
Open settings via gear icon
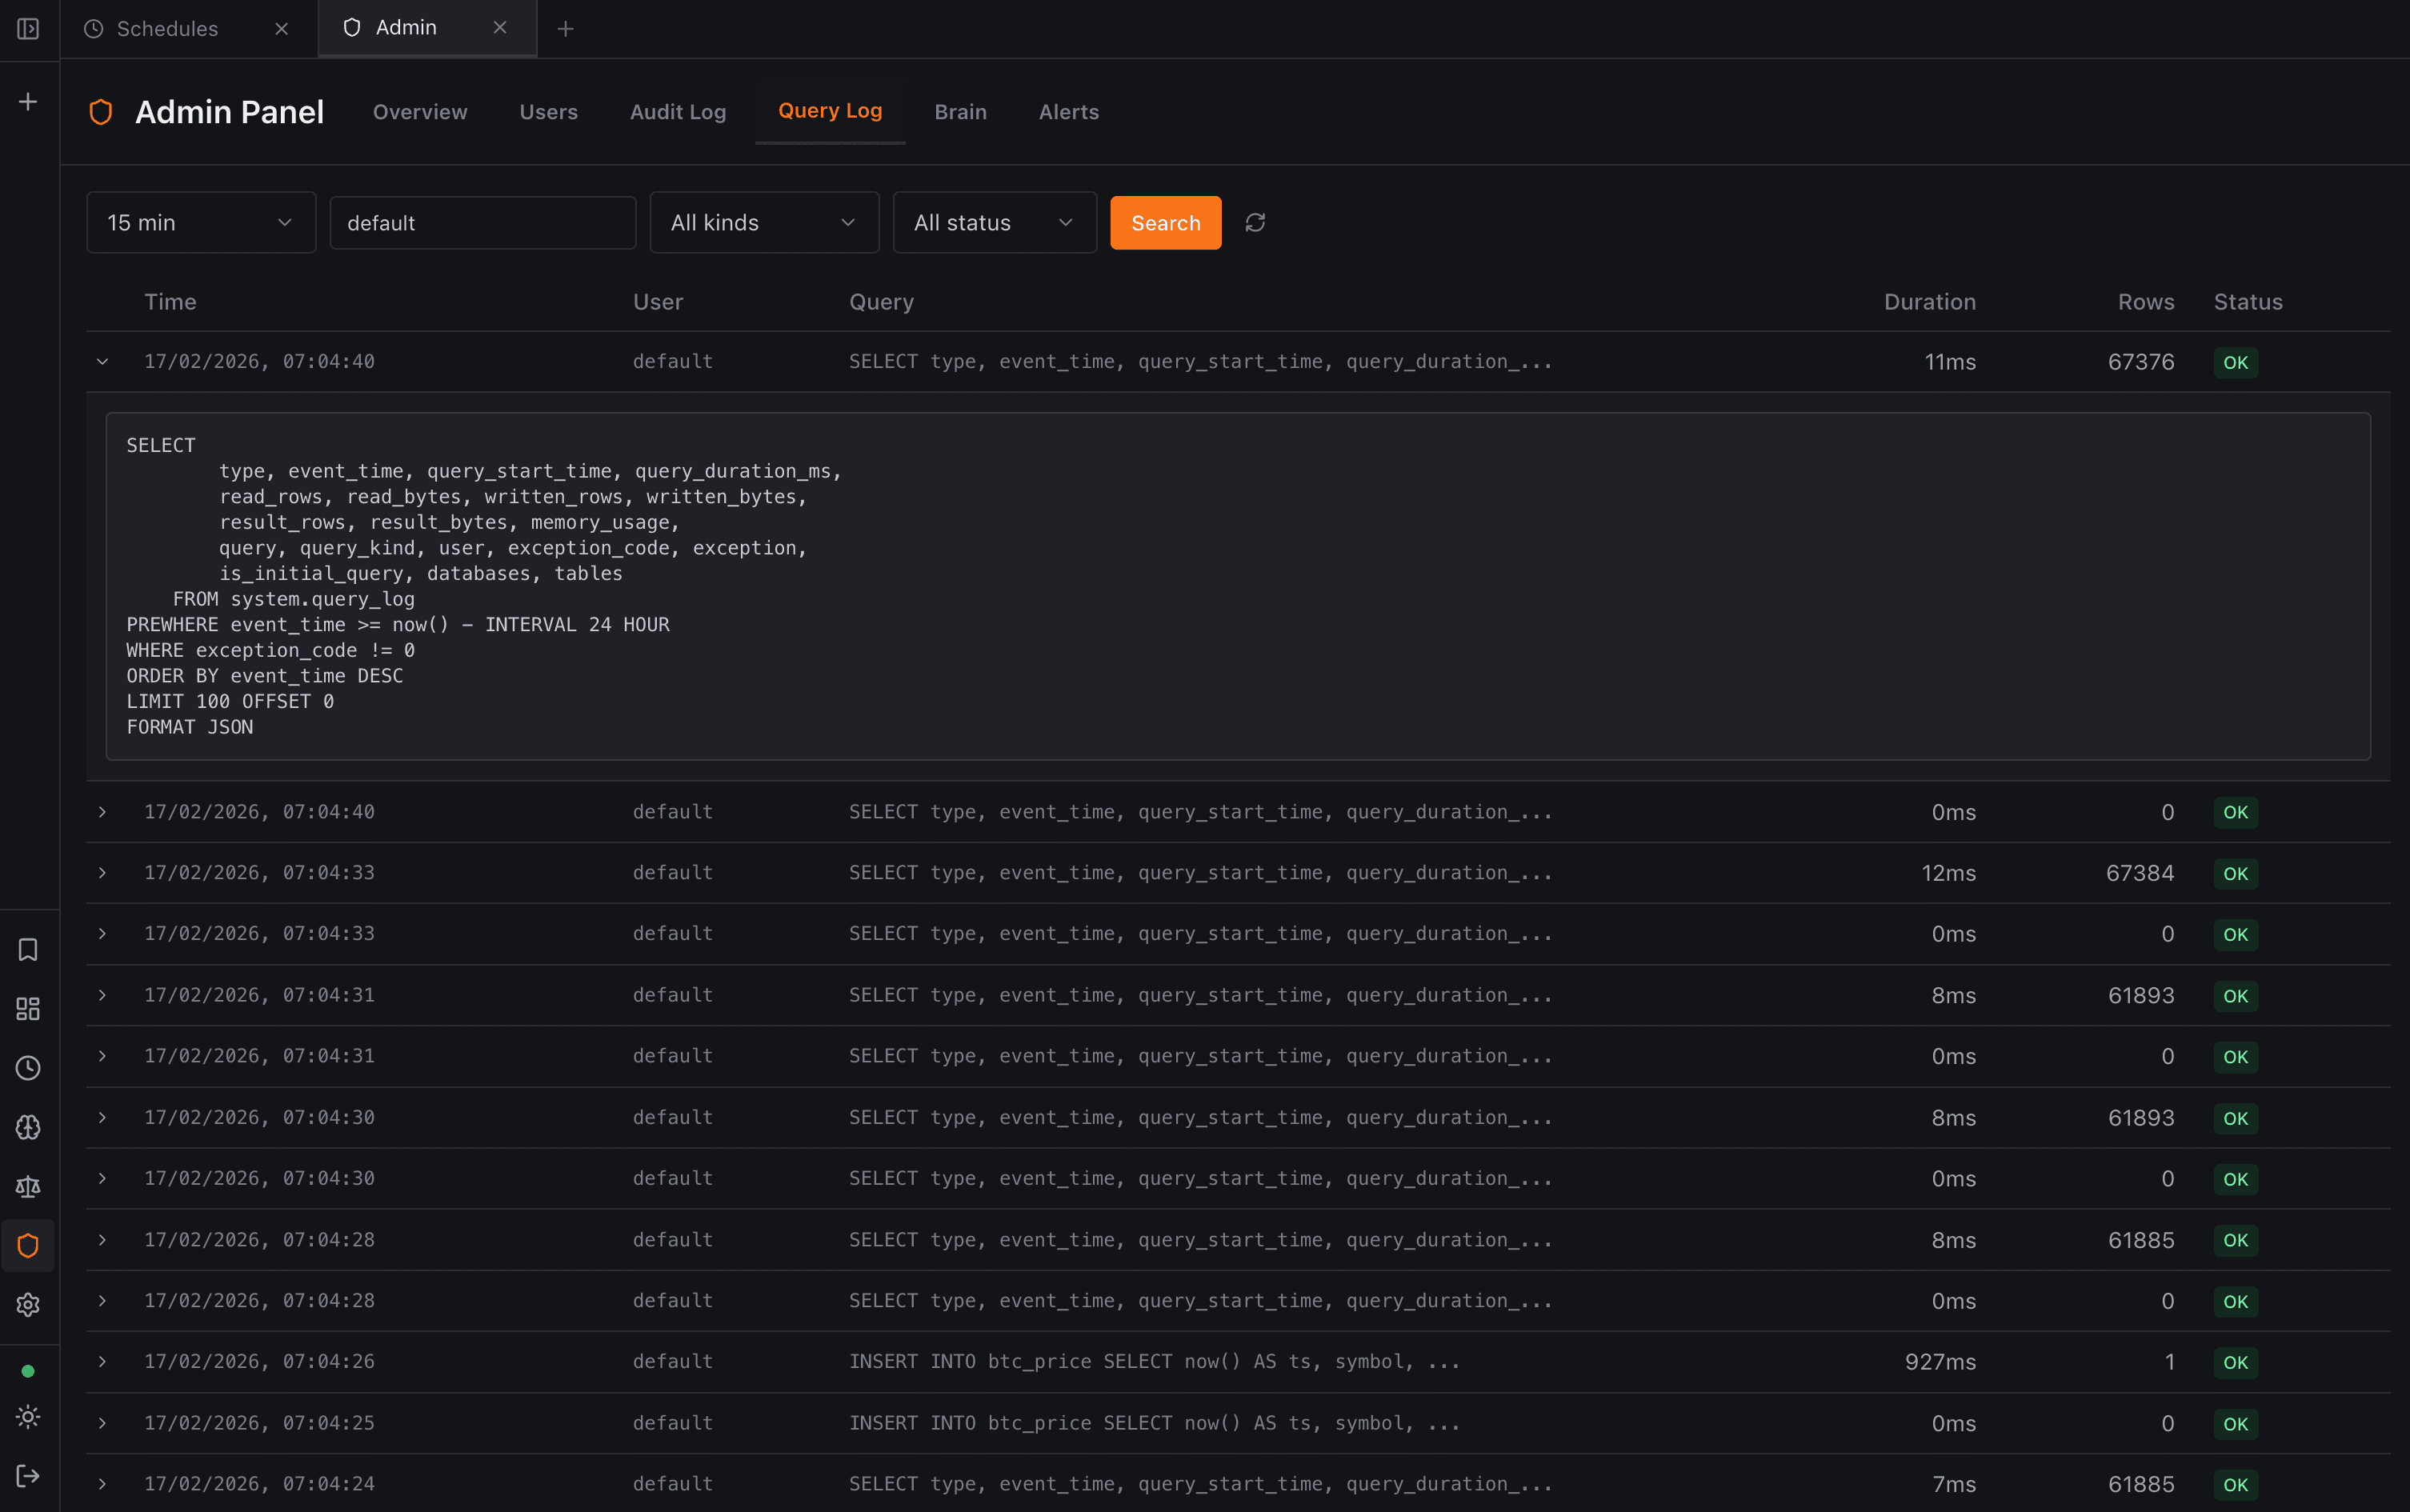point(27,1304)
